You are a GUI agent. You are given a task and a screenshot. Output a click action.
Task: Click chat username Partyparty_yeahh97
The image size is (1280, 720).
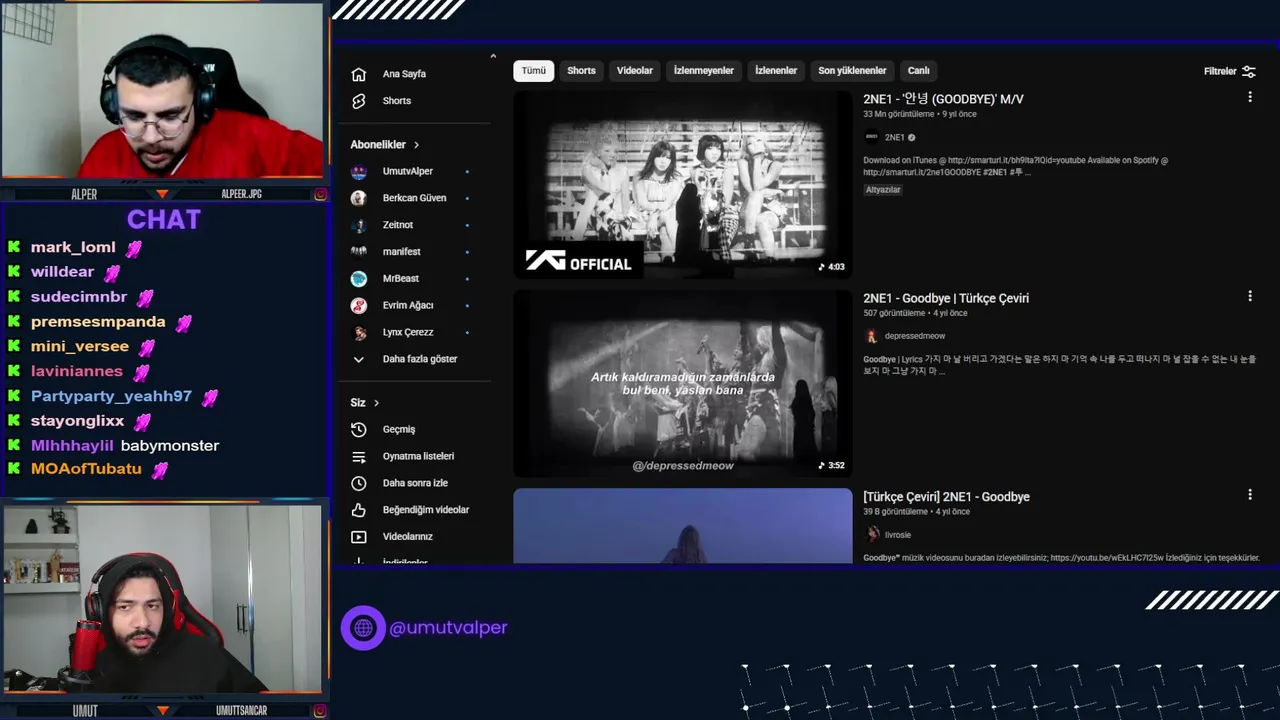pos(111,396)
